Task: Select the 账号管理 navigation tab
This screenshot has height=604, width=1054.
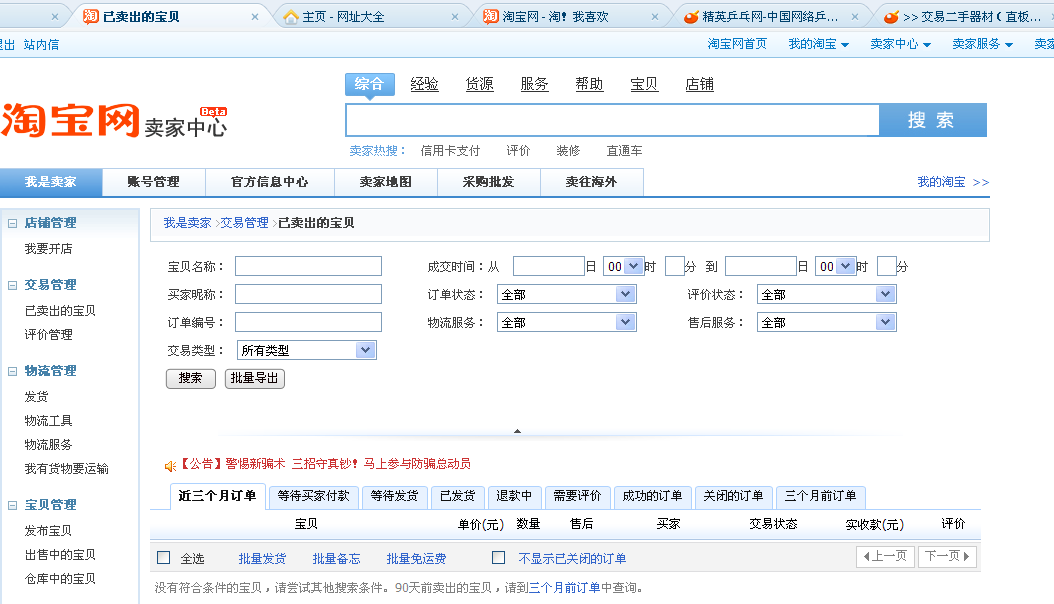Action: point(153,182)
